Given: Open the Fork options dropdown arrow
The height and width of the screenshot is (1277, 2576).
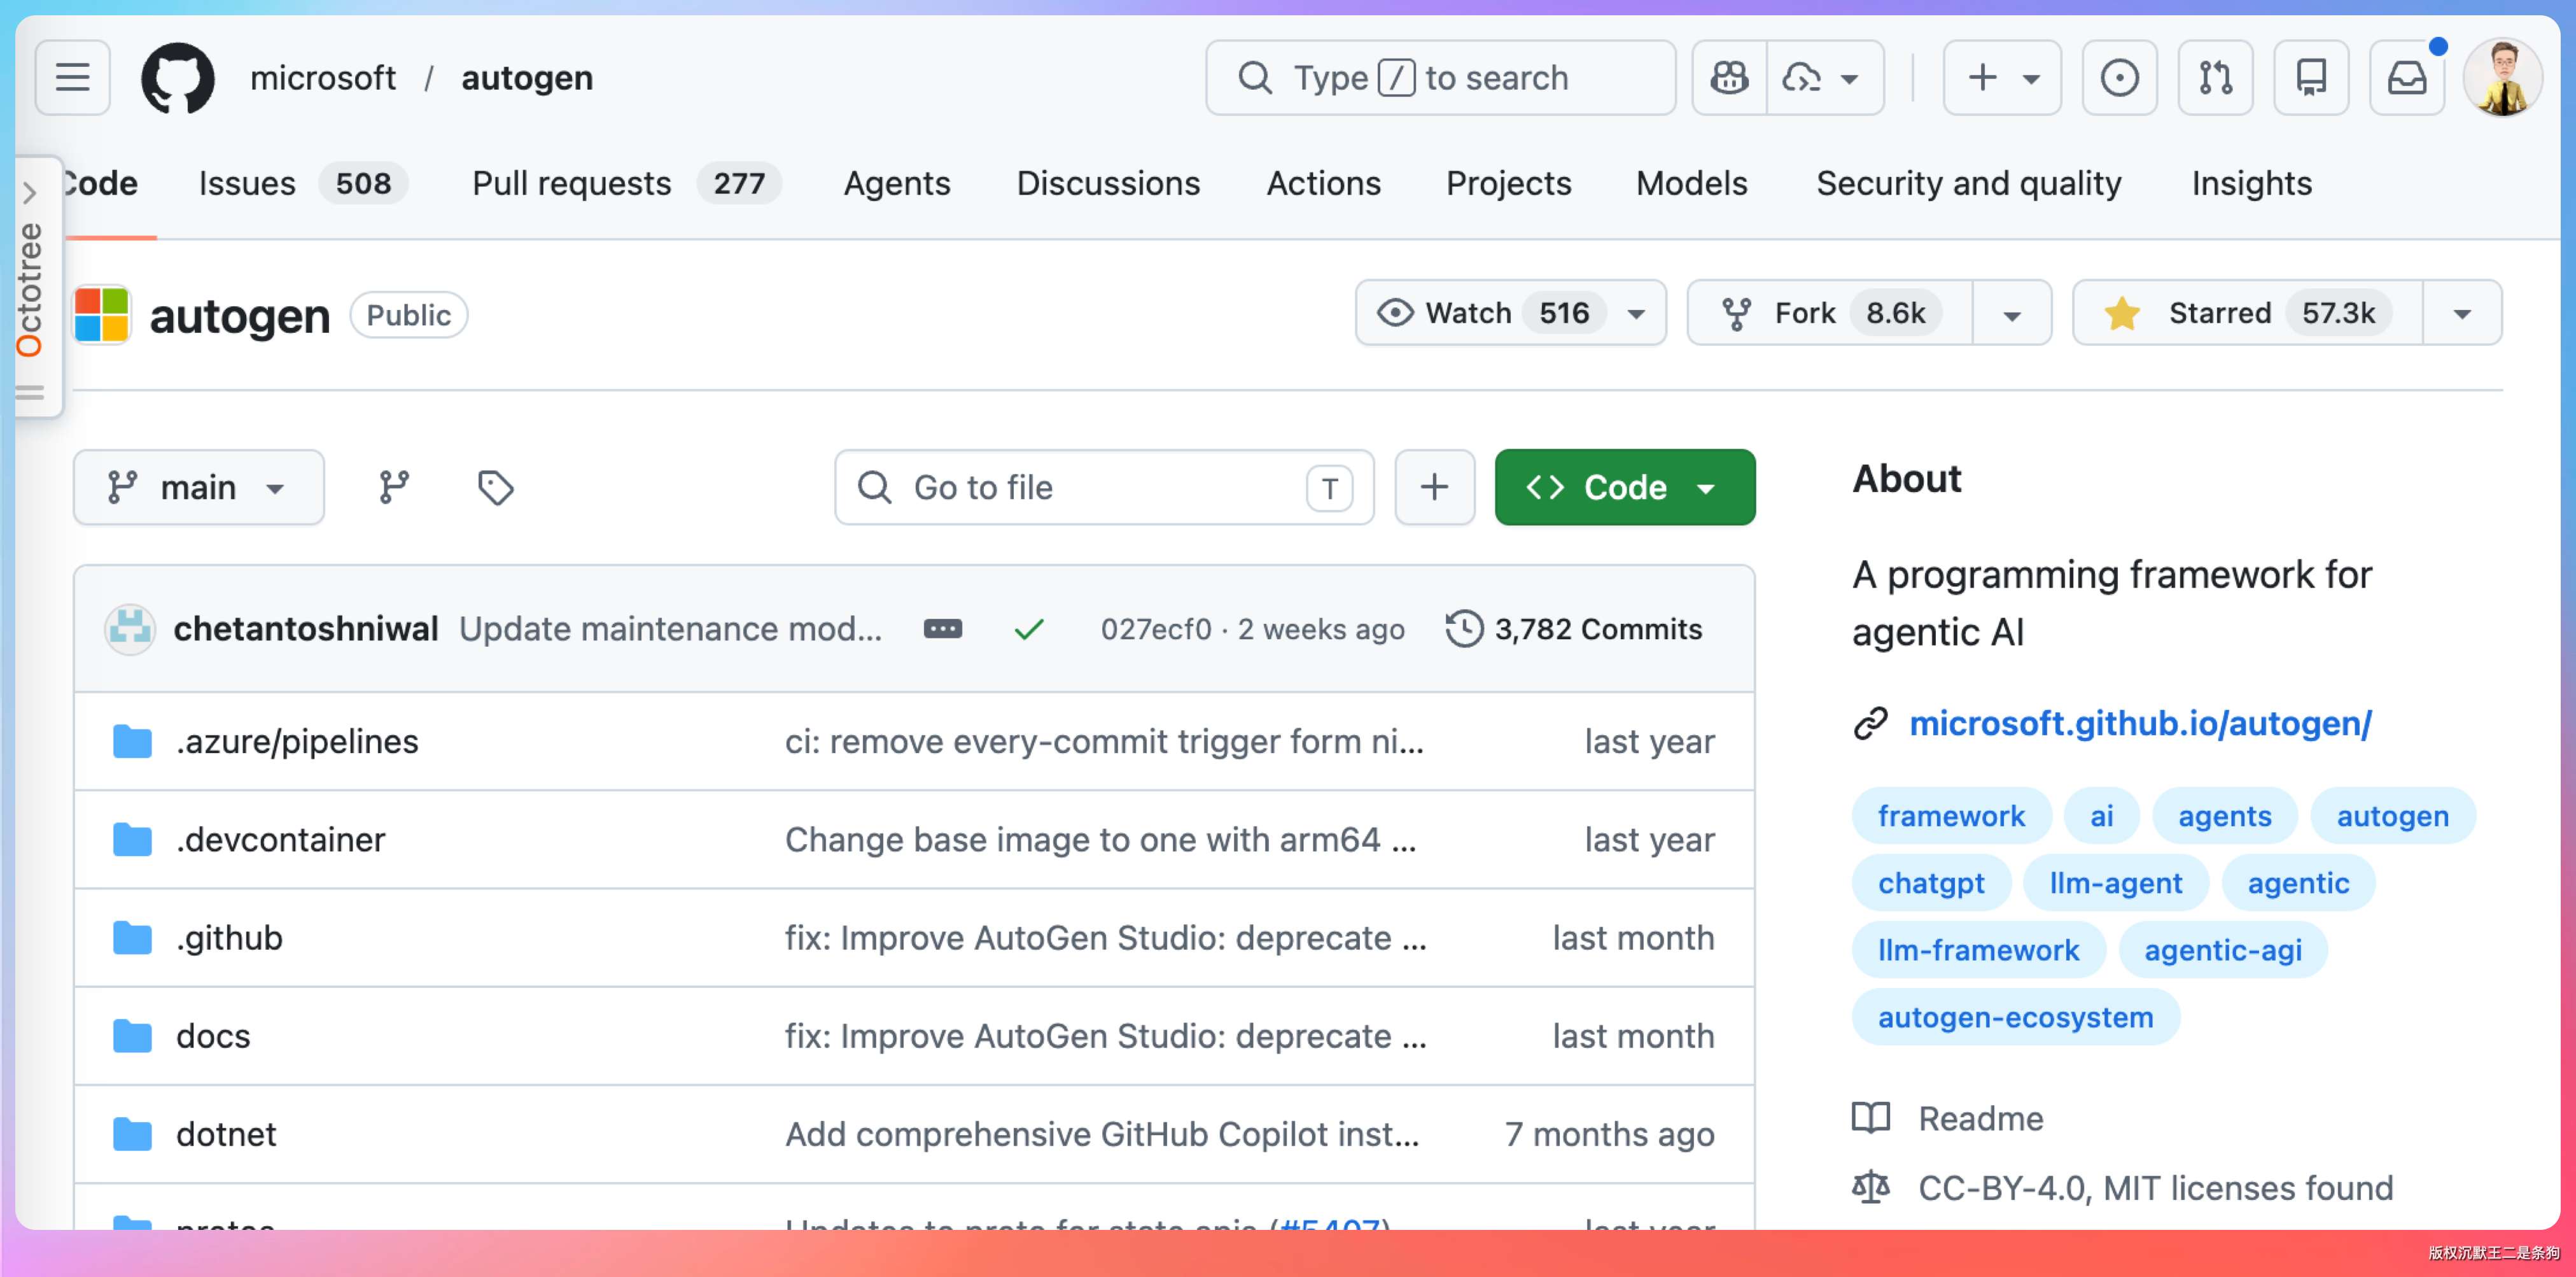Looking at the screenshot, I should click(x=2012, y=315).
